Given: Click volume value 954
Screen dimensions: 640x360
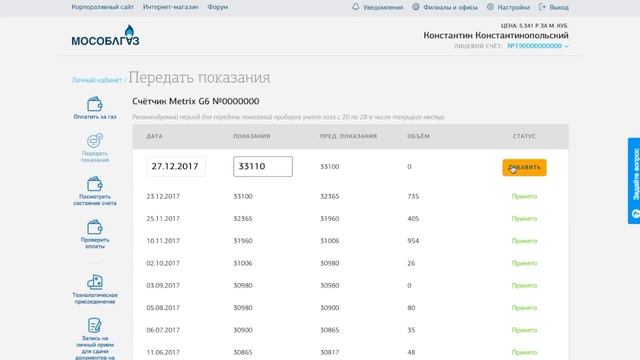Looking at the screenshot, I should tap(413, 241).
